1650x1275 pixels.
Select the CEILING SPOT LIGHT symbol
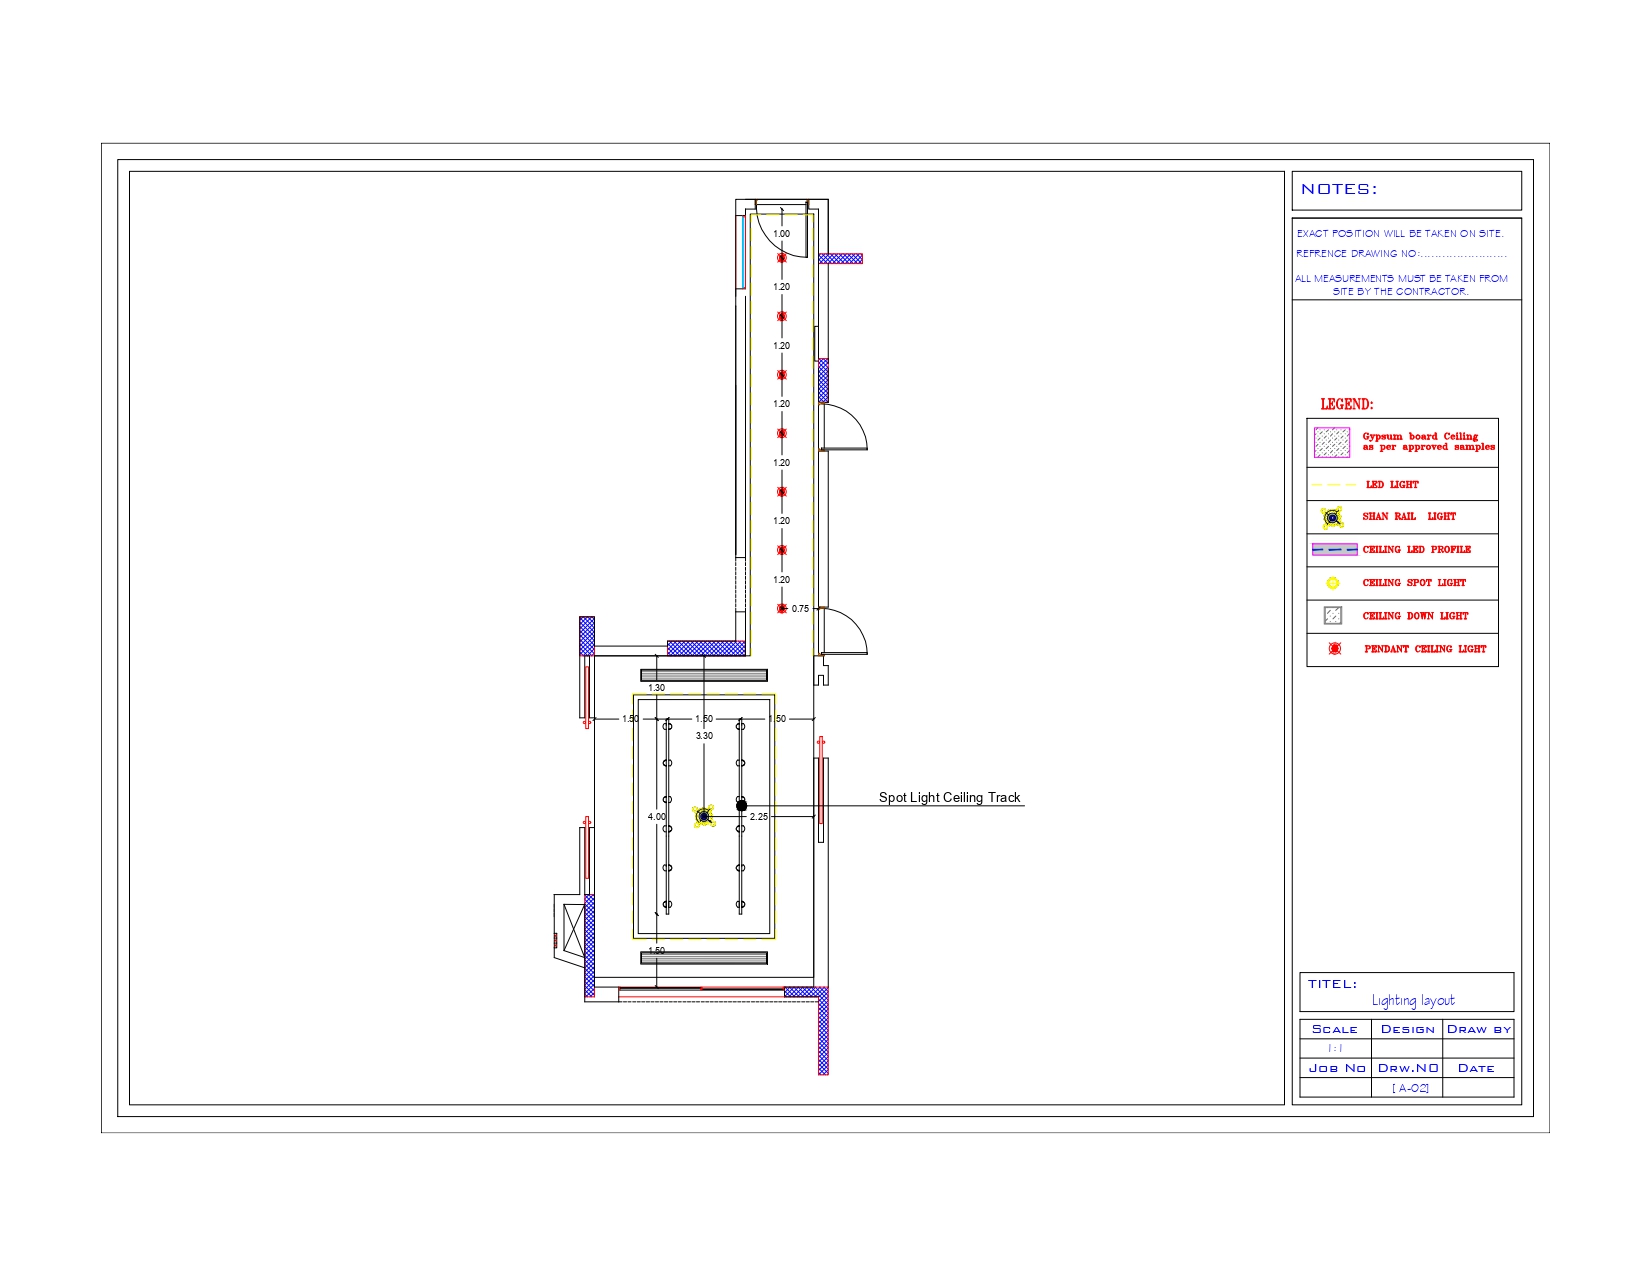click(x=1333, y=582)
